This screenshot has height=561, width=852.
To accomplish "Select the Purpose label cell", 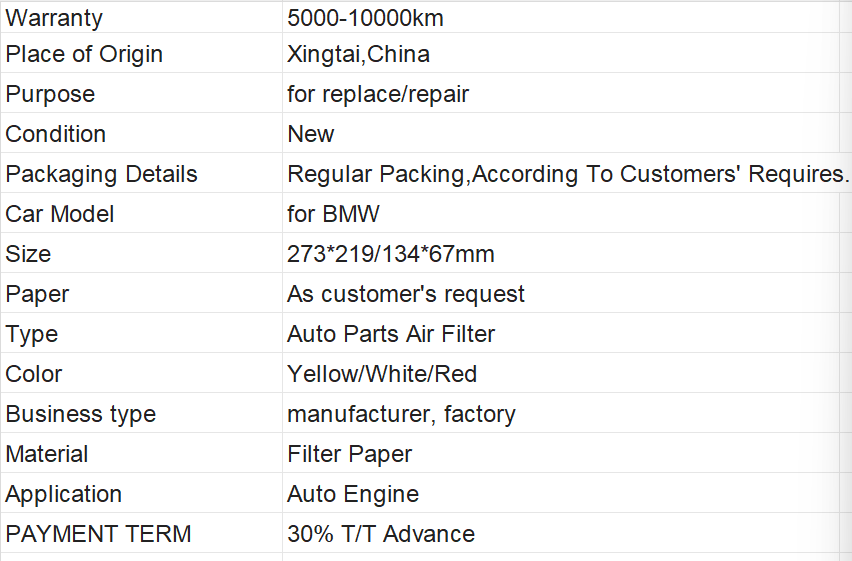I will click(141, 94).
